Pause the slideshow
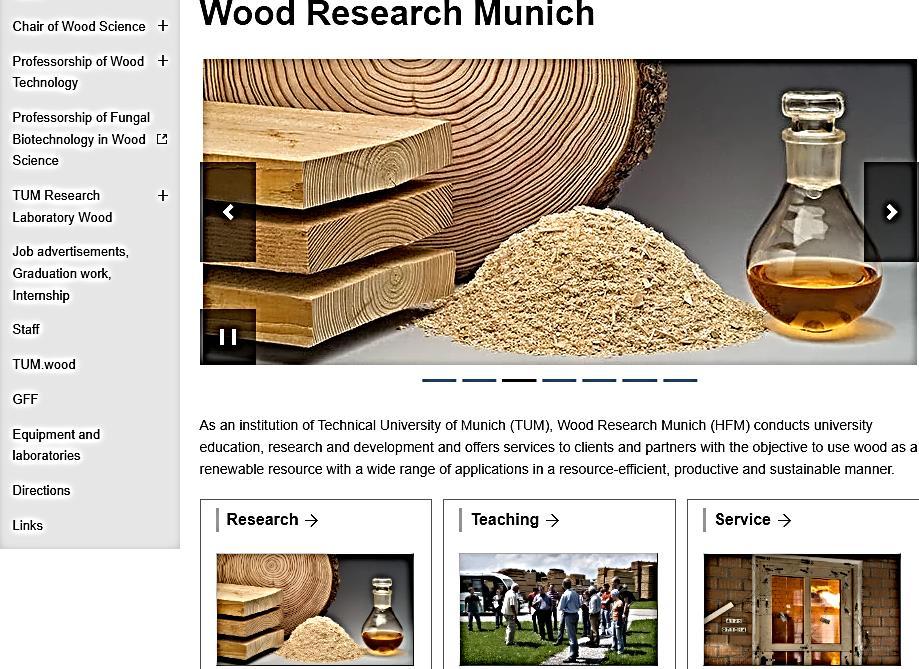Screen dimensions: 919x669 point(228,337)
